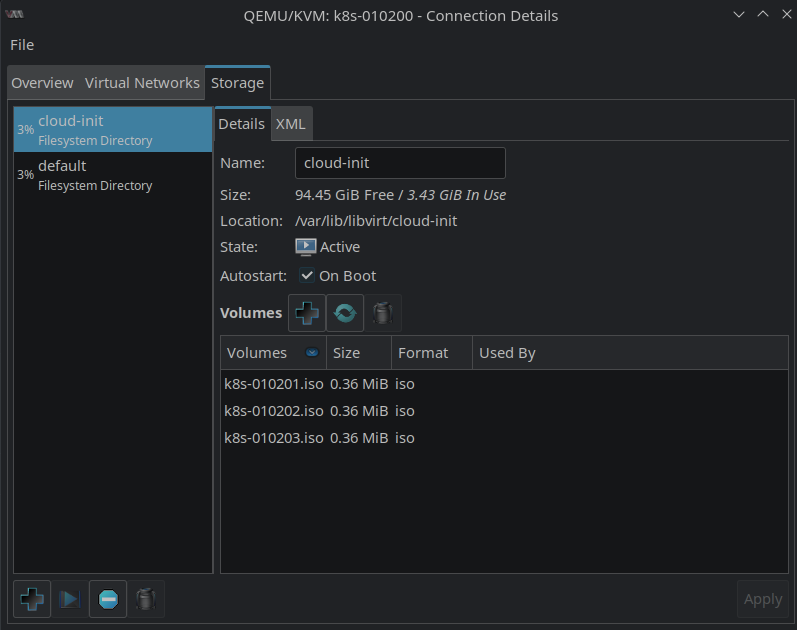Screen dimensions: 797x630
Task: Click the Active state monitor icon
Action: click(x=305, y=247)
